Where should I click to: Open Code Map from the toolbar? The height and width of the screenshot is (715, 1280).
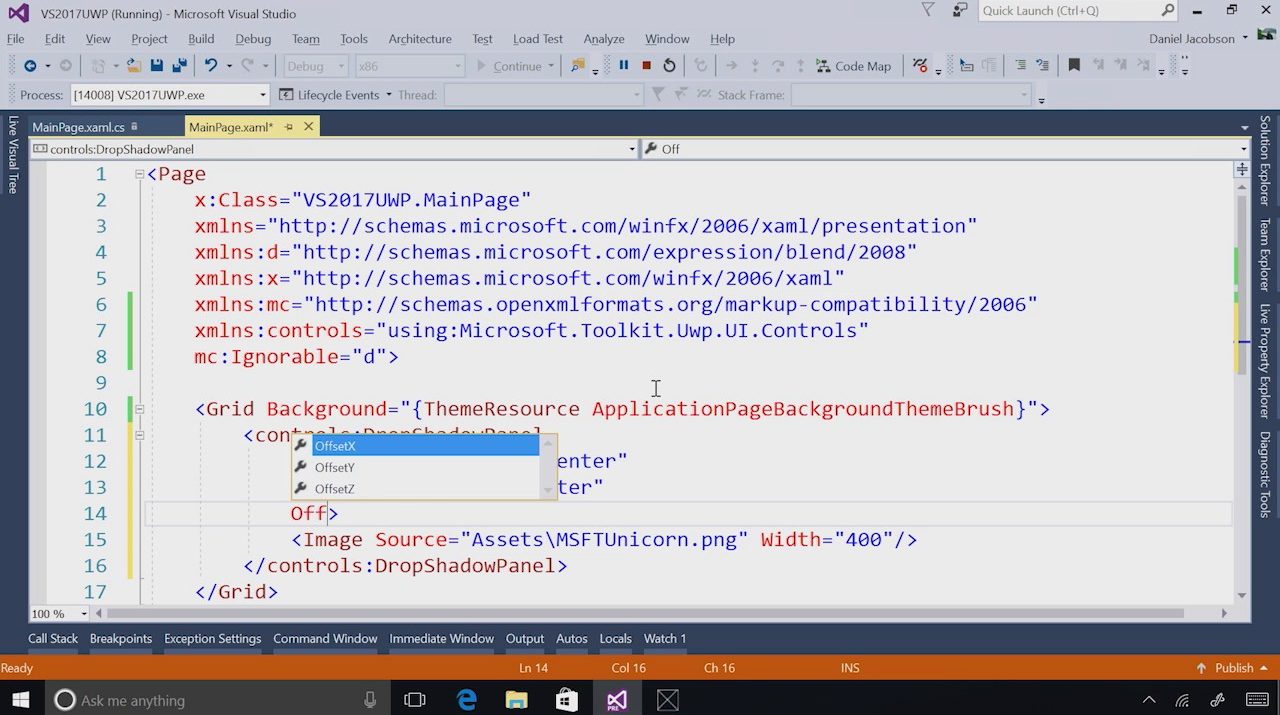pos(853,66)
